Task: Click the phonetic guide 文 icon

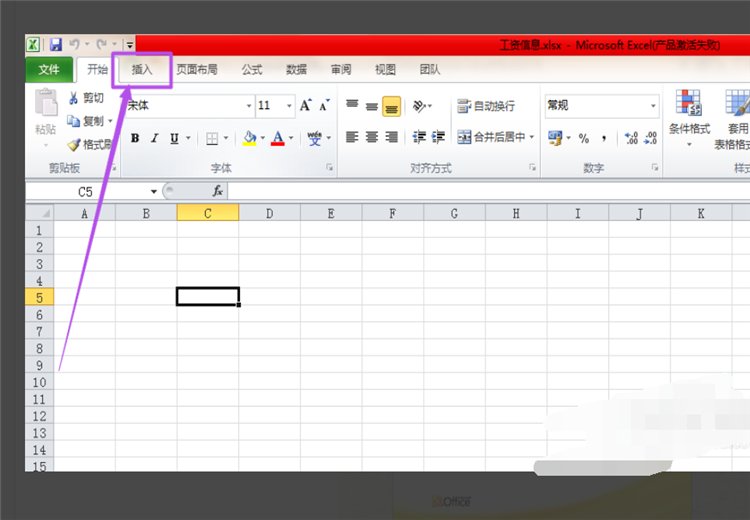Action: 314,138
